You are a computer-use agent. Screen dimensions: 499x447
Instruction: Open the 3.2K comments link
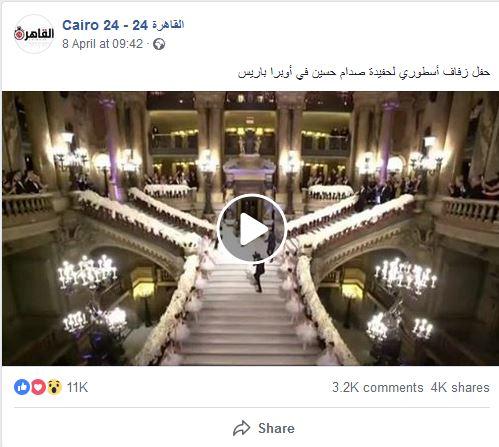click(377, 387)
